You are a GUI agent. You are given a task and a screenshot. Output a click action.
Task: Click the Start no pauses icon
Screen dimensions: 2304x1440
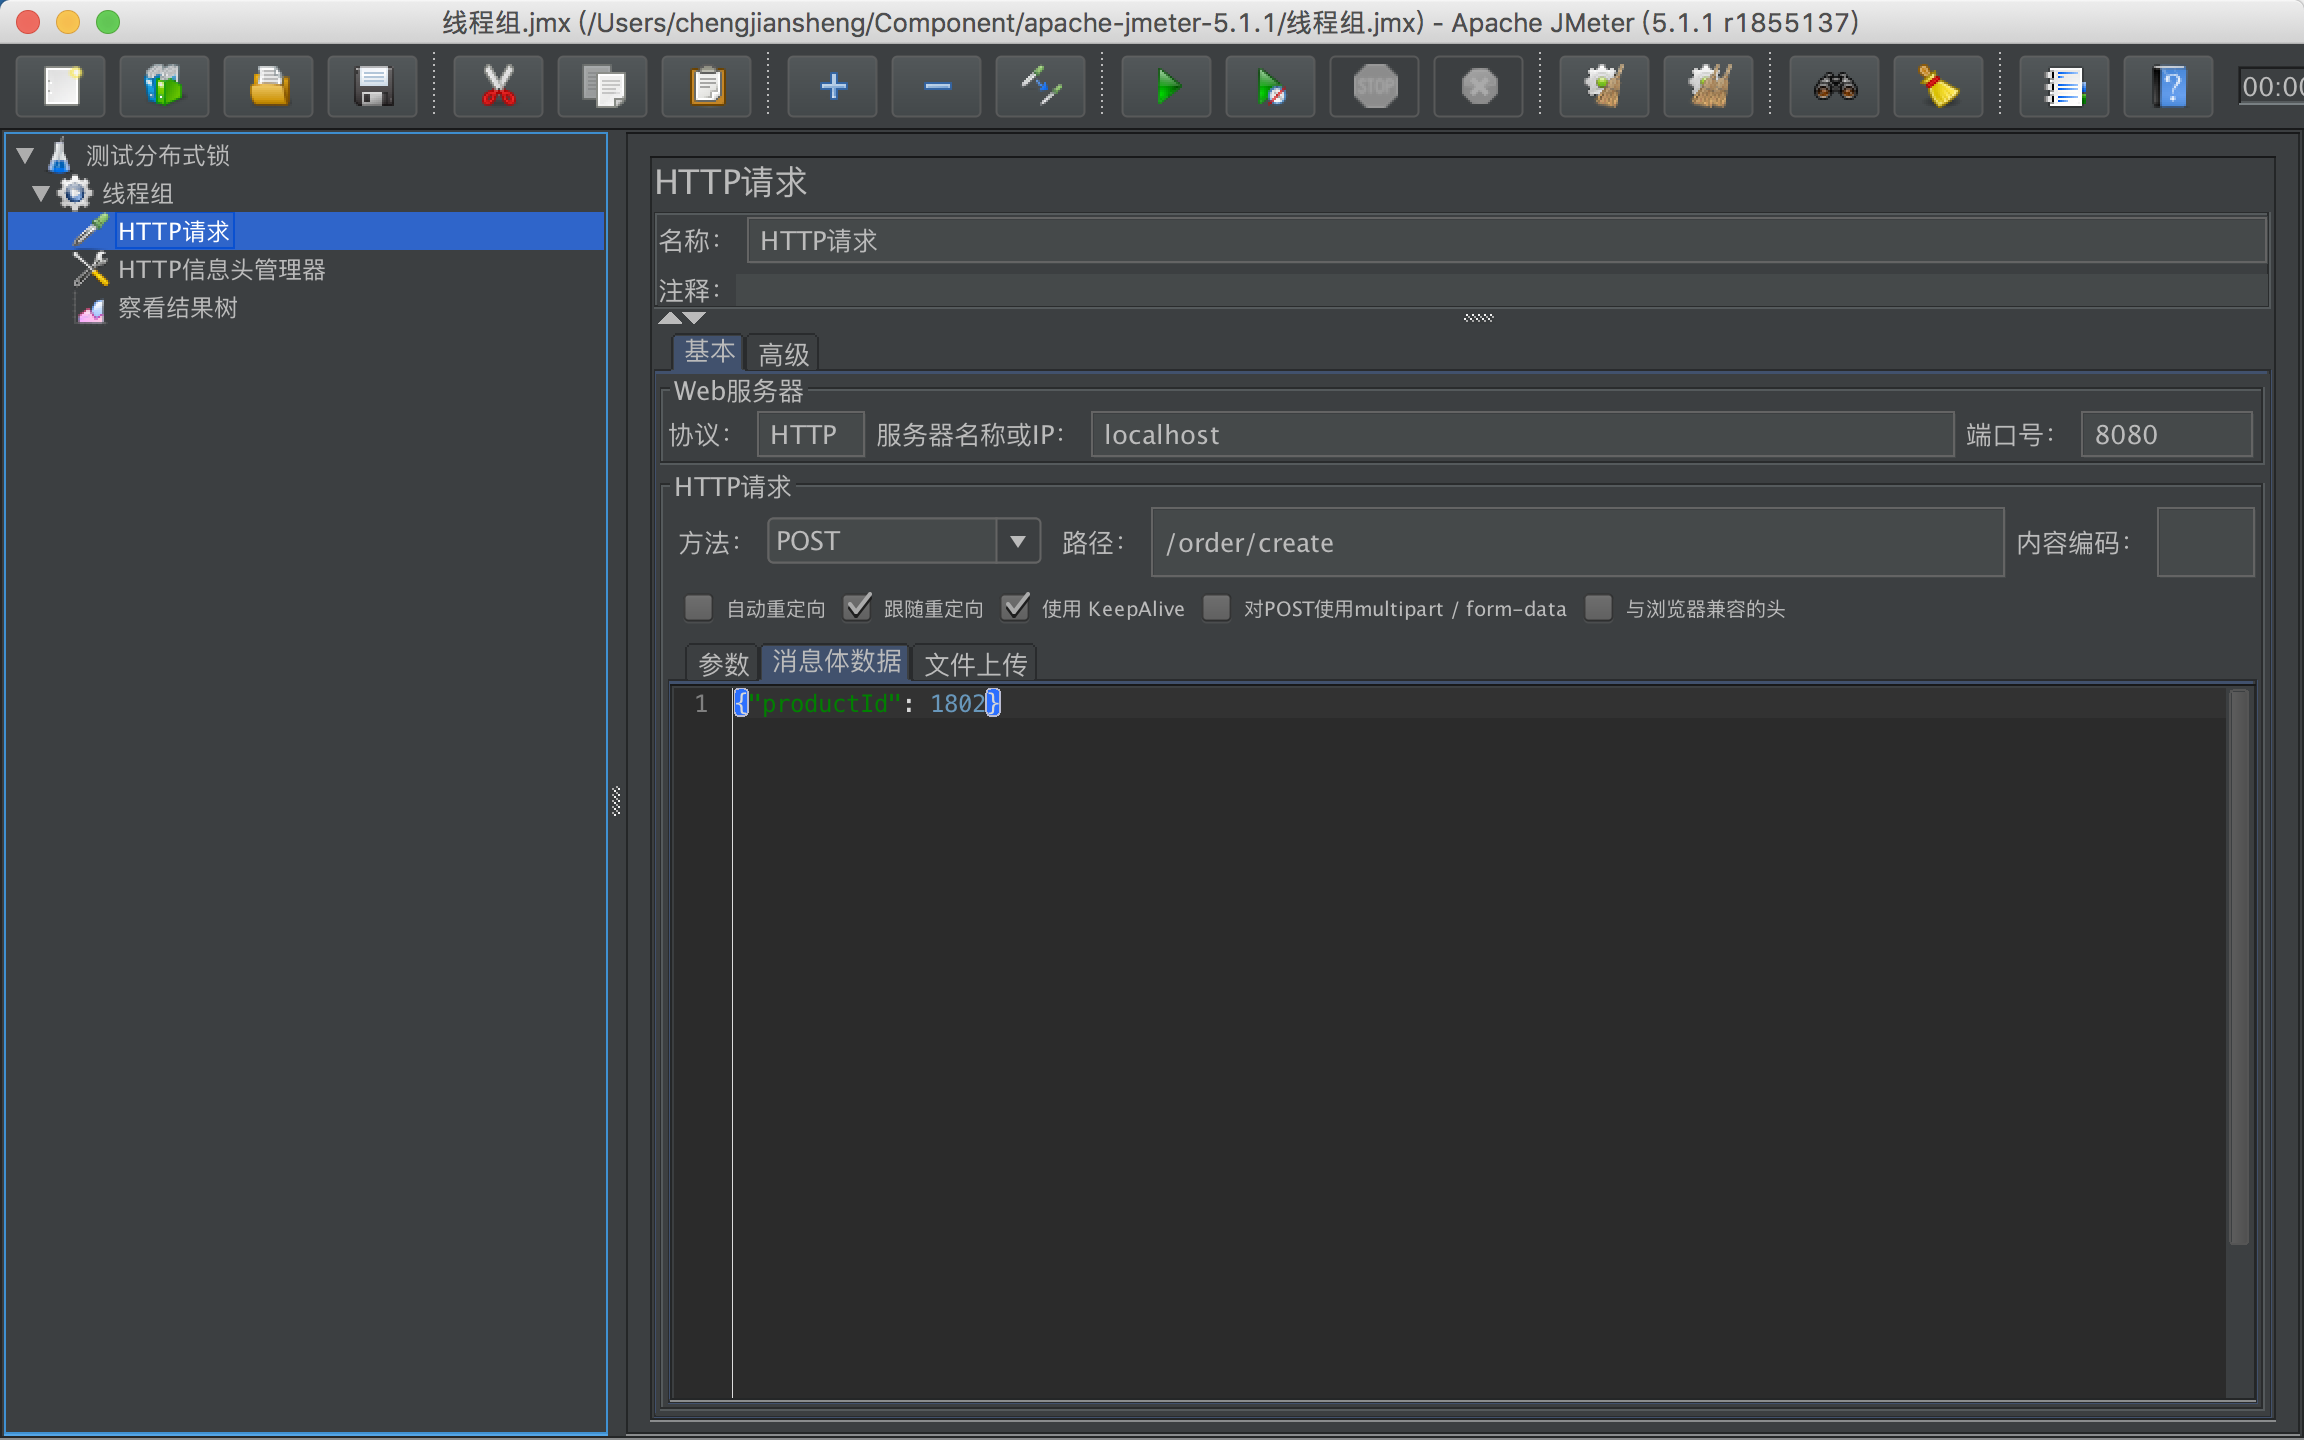click(1270, 87)
